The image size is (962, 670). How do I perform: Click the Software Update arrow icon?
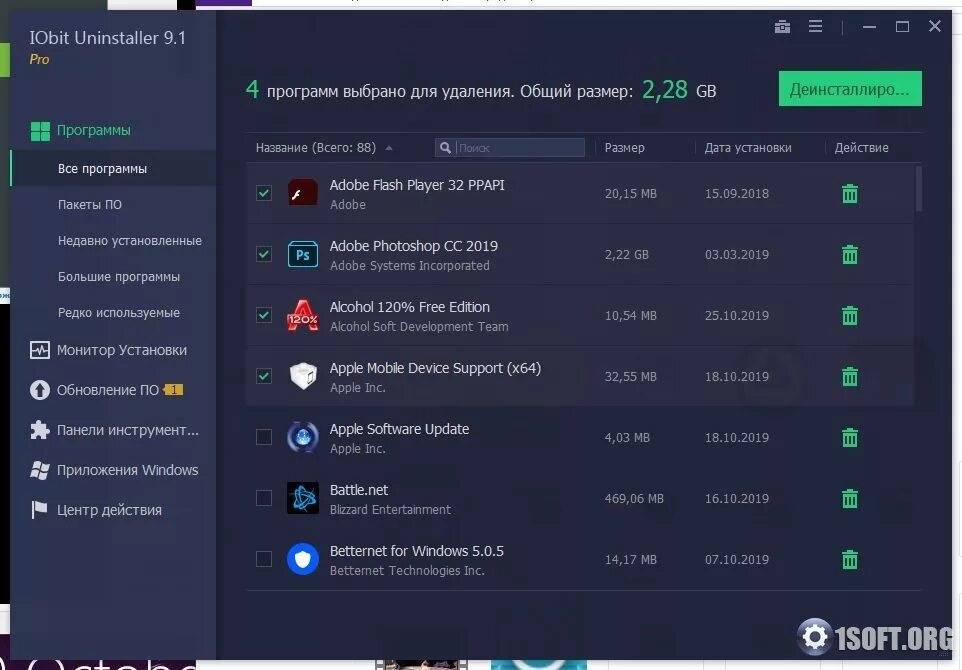tap(40, 390)
